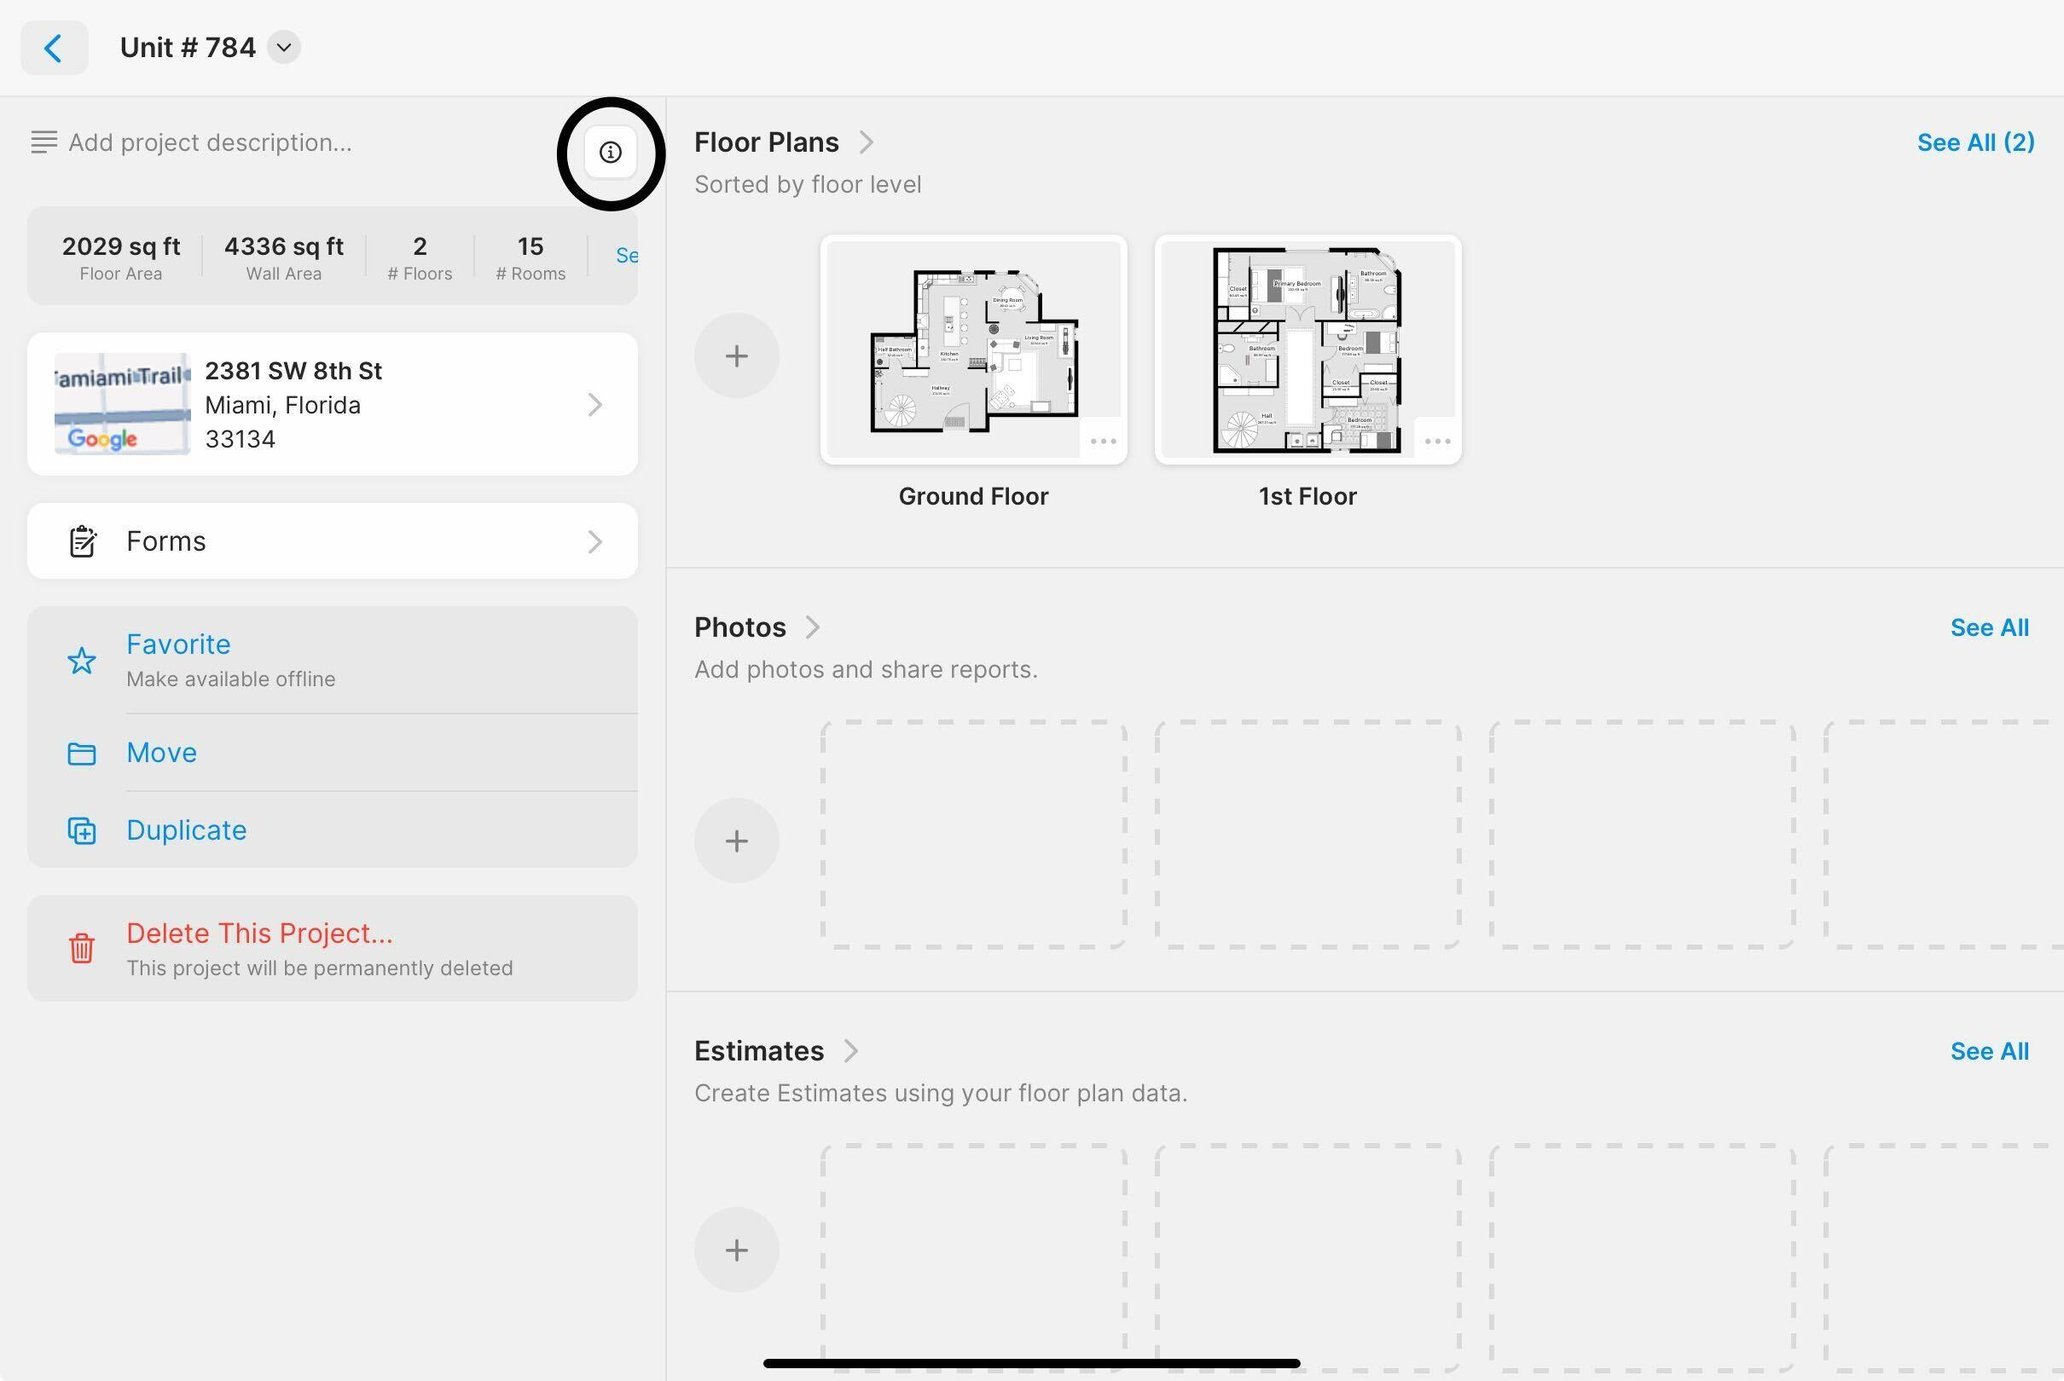Click the Duplicate project icon
The height and width of the screenshot is (1381, 2064).
[82, 831]
